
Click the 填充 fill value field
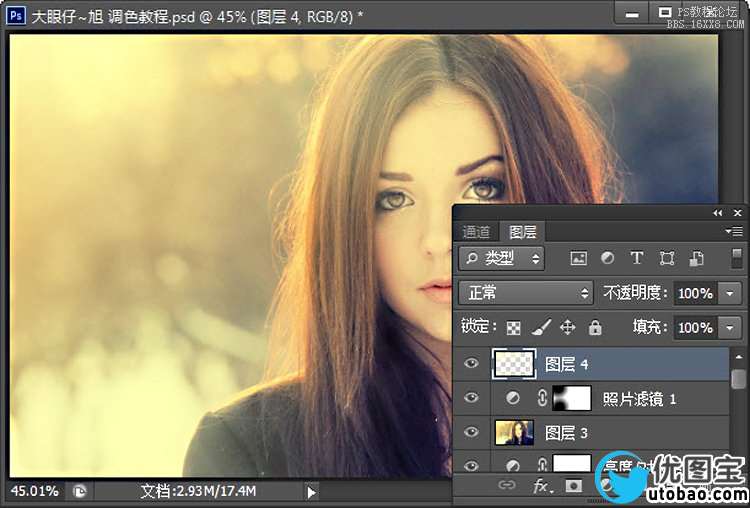pos(696,328)
